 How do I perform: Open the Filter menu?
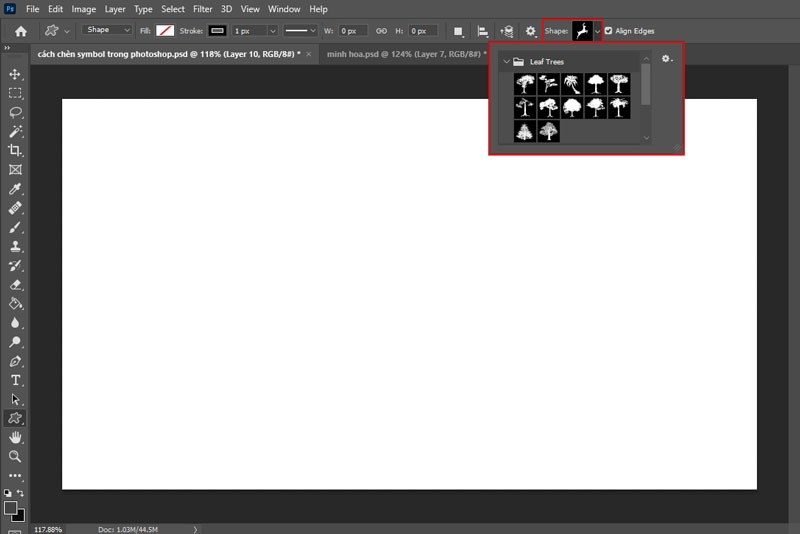click(x=202, y=9)
